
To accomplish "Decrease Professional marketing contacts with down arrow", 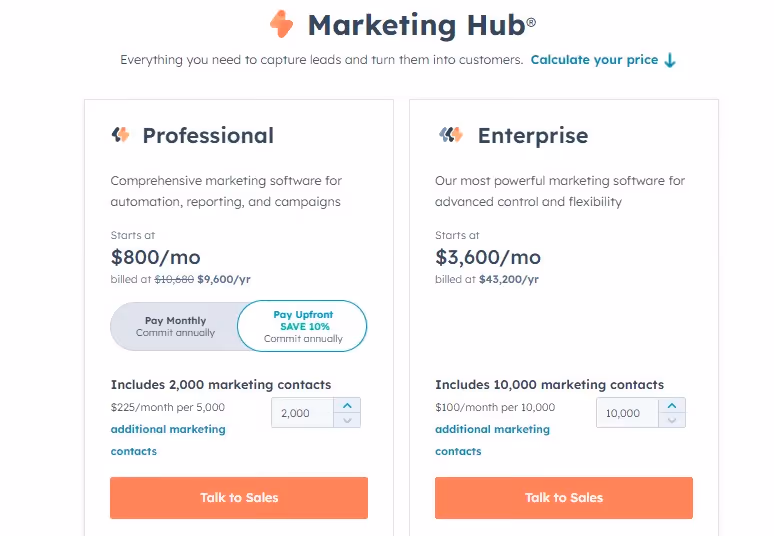I will (347, 420).
